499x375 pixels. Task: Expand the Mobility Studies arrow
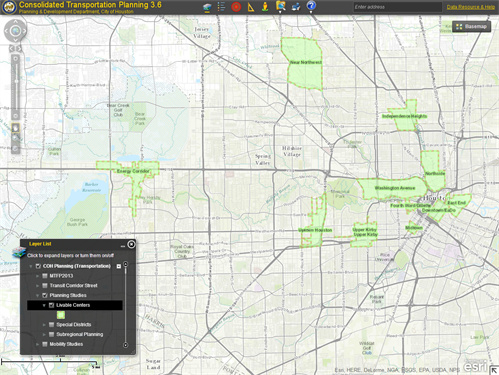[x=38, y=344]
